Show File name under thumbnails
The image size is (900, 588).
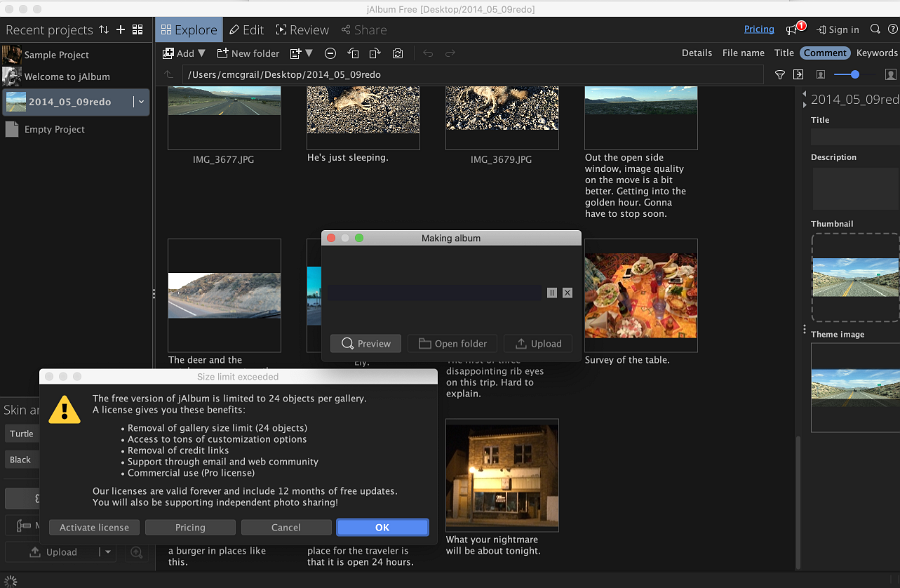[743, 53]
